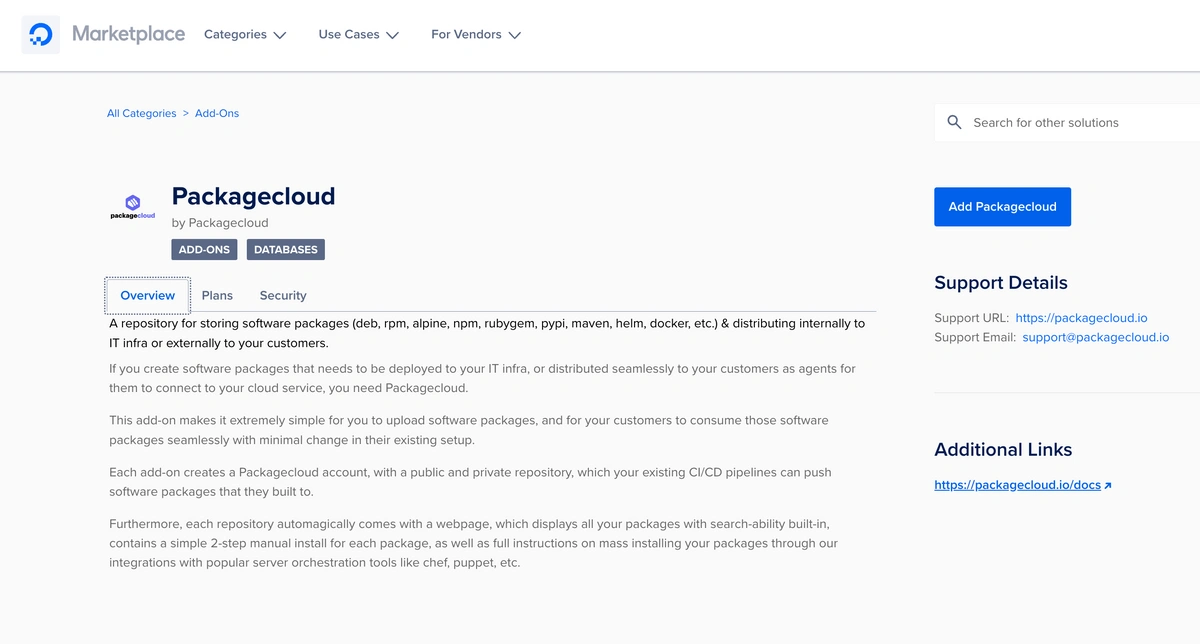This screenshot has height=644, width=1200.
Task: Click the search magnifier icon
Action: [x=954, y=122]
